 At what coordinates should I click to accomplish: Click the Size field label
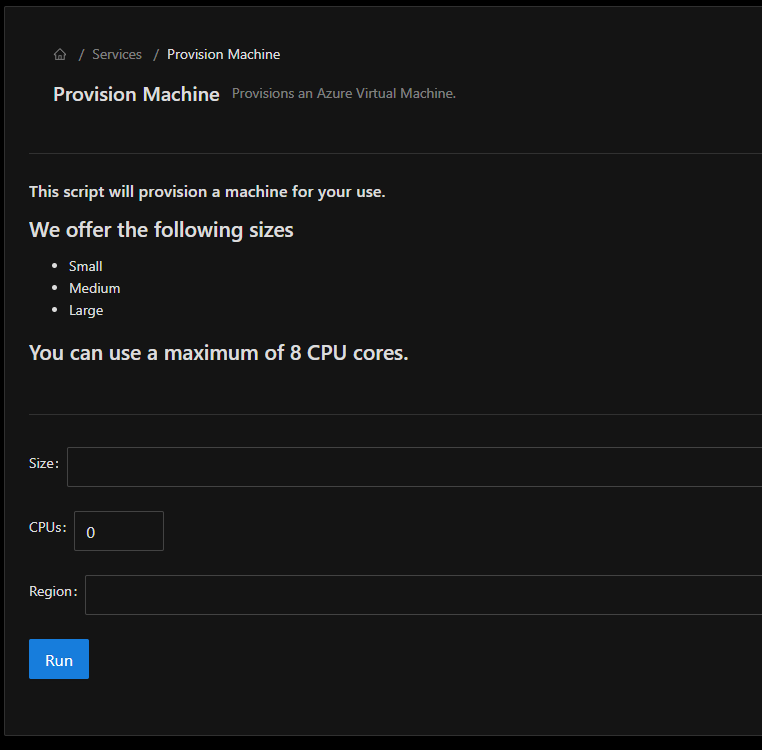[x=44, y=464]
